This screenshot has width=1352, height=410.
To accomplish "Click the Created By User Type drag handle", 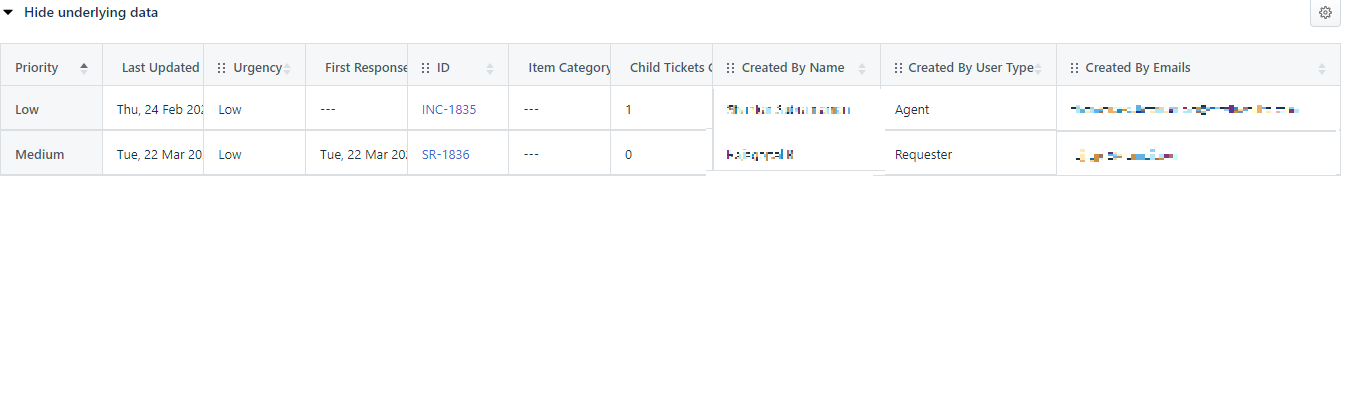I will 898,68.
